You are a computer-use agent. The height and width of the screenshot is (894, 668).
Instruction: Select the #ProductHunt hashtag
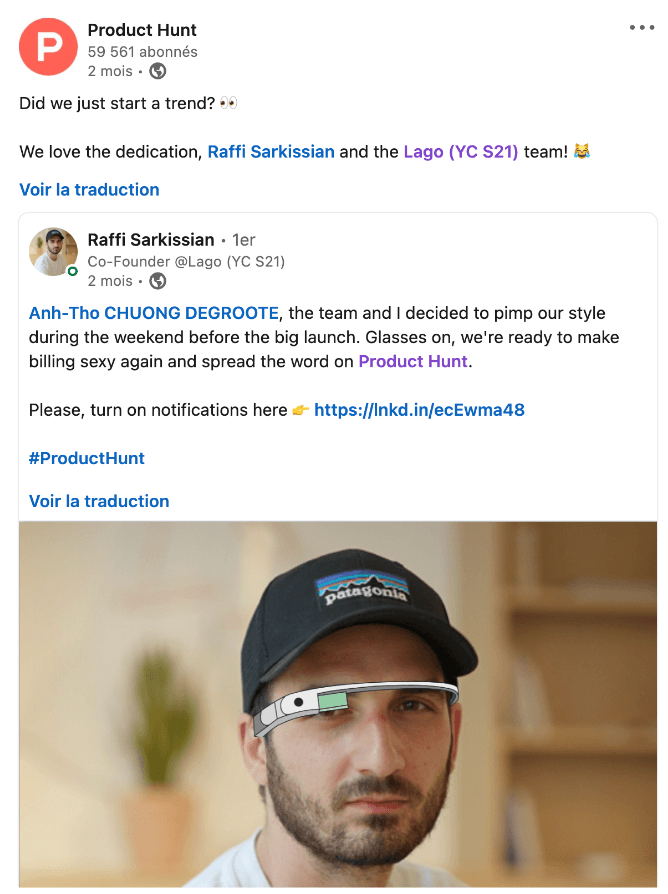(x=87, y=458)
